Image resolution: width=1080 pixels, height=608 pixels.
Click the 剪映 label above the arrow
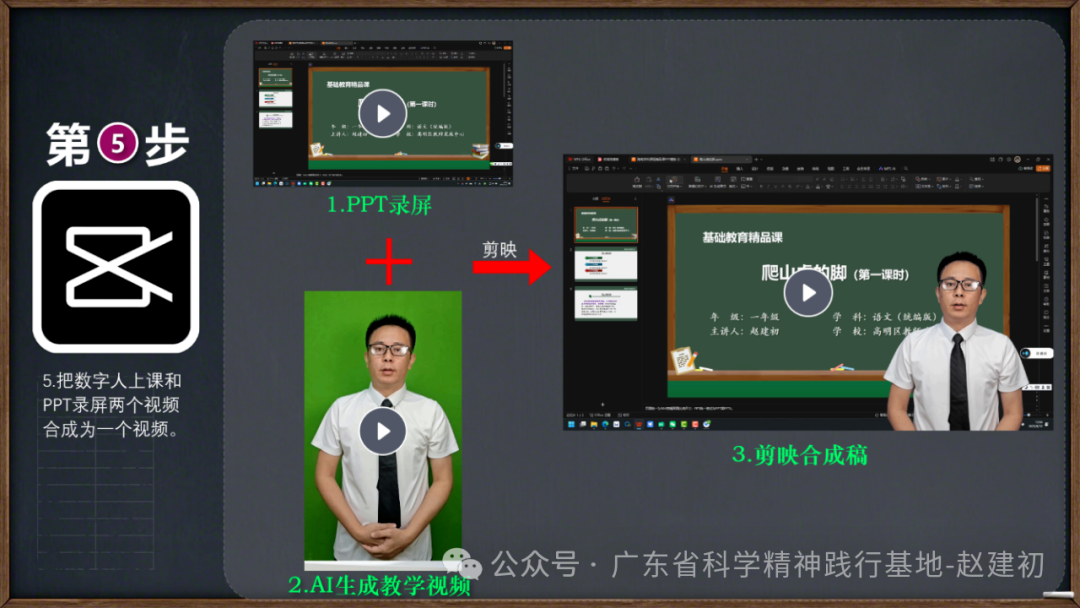tap(500, 248)
